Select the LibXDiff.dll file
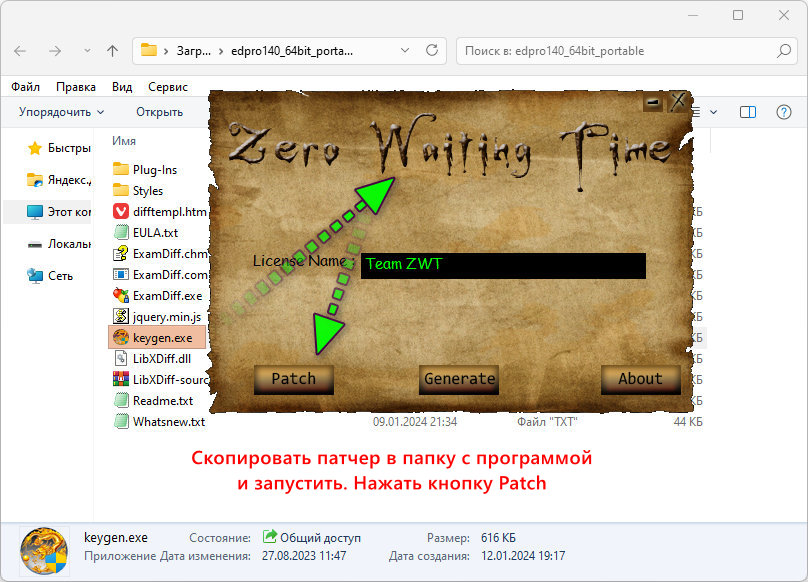The height and width of the screenshot is (582, 808). (152, 359)
